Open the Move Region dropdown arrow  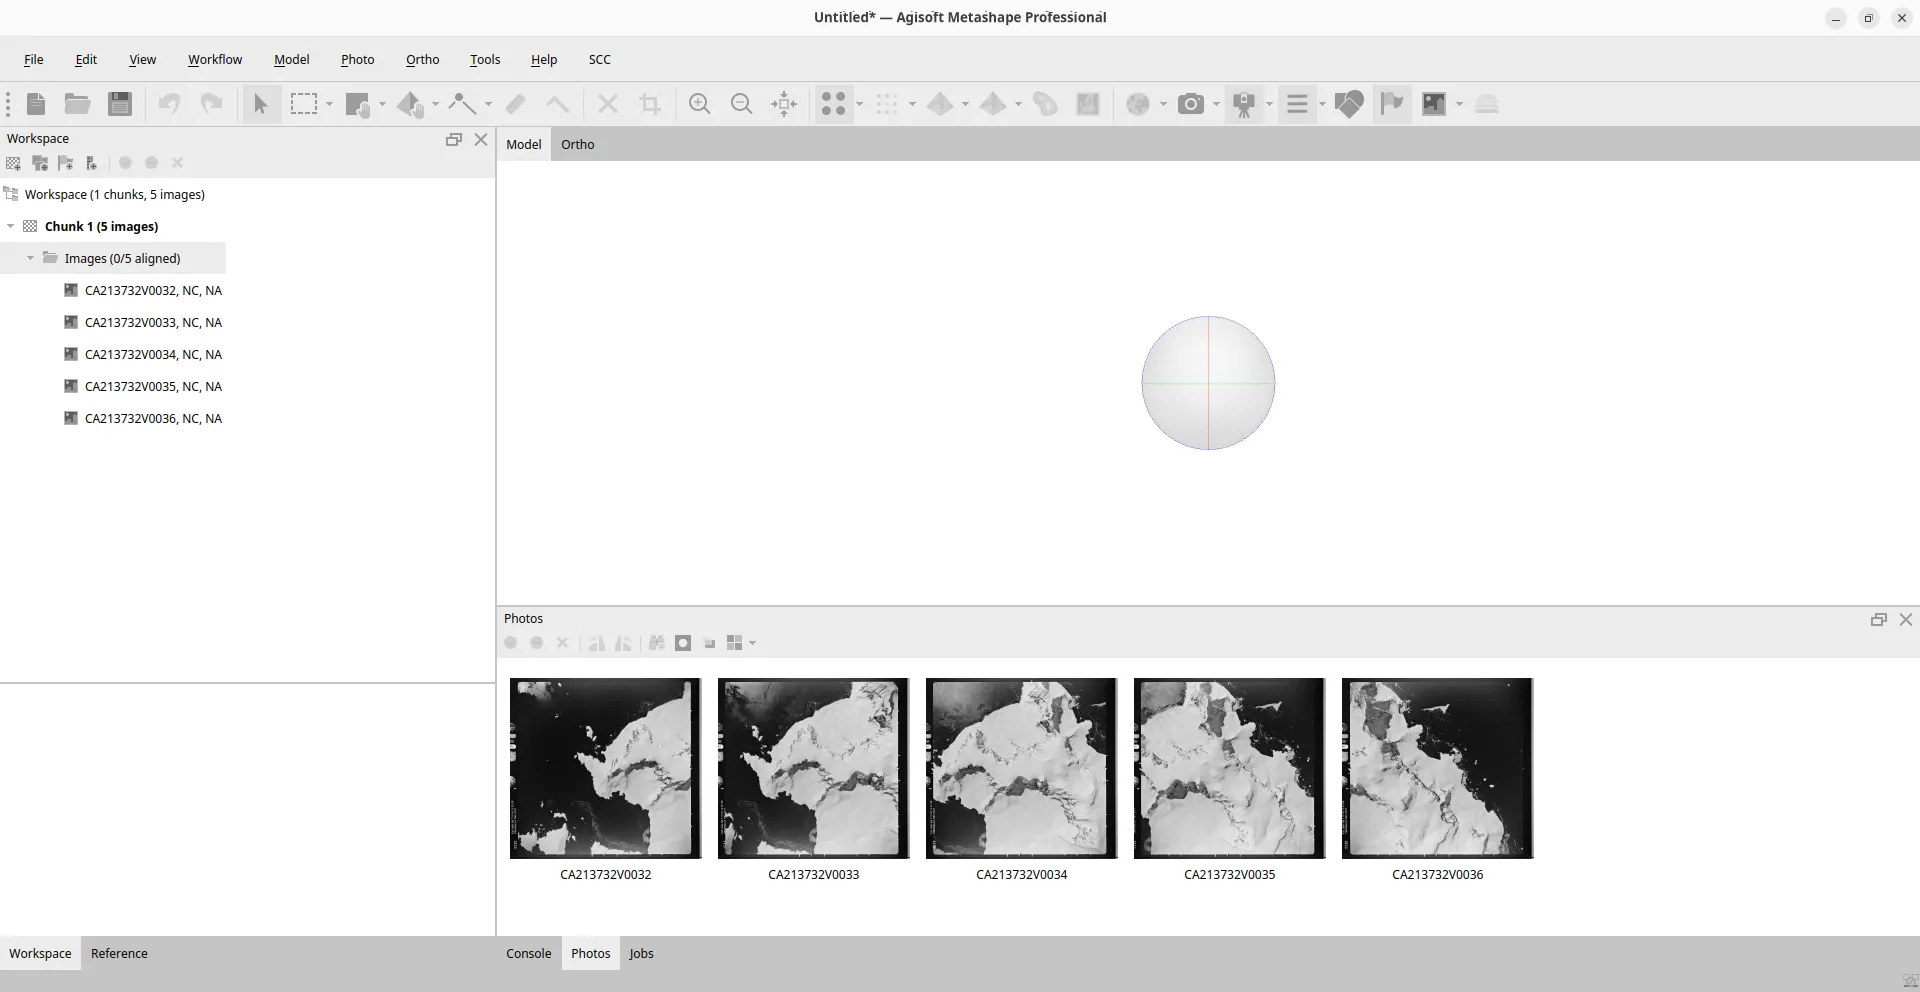tap(382, 104)
